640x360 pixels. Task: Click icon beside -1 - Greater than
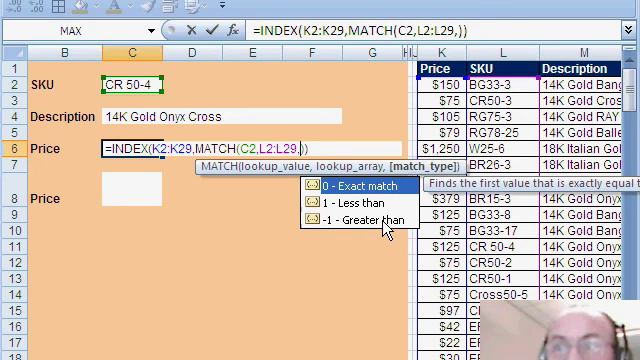(312, 219)
